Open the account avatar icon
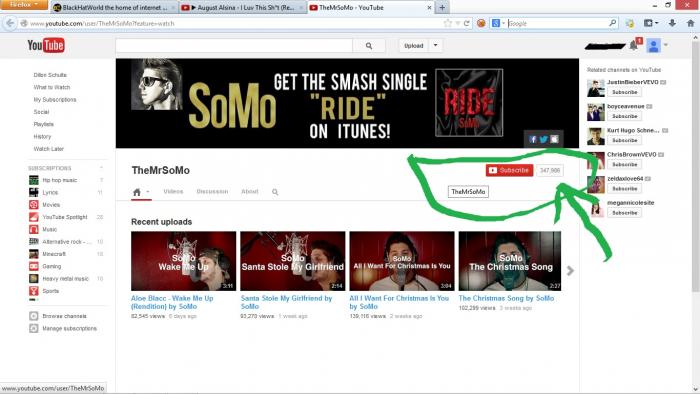The image size is (700, 394). (x=654, y=46)
